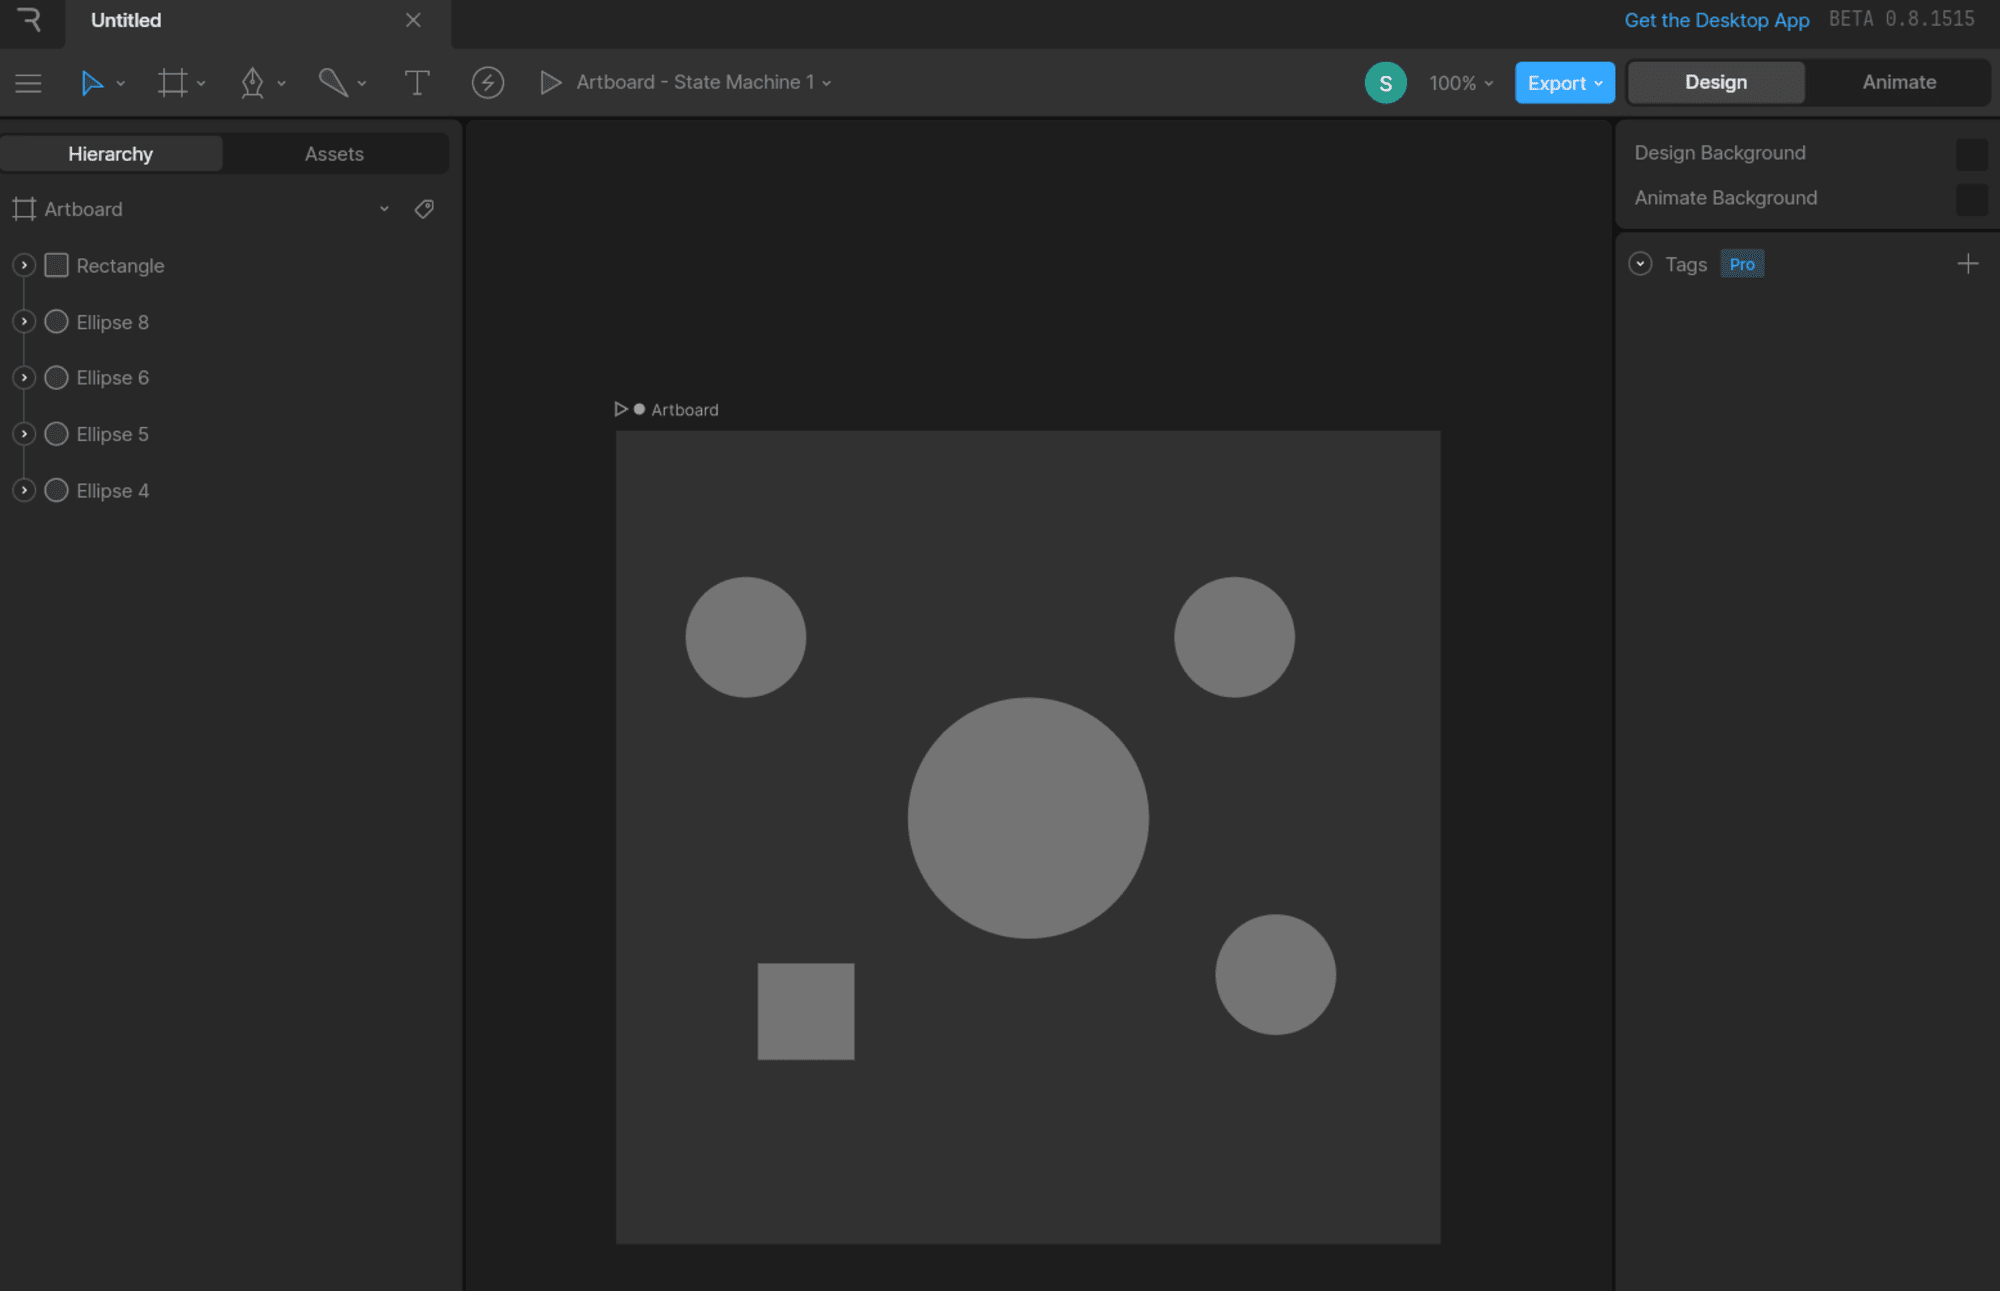This screenshot has height=1291, width=2000.
Task: Collapse the Tags section
Action: [1640, 264]
